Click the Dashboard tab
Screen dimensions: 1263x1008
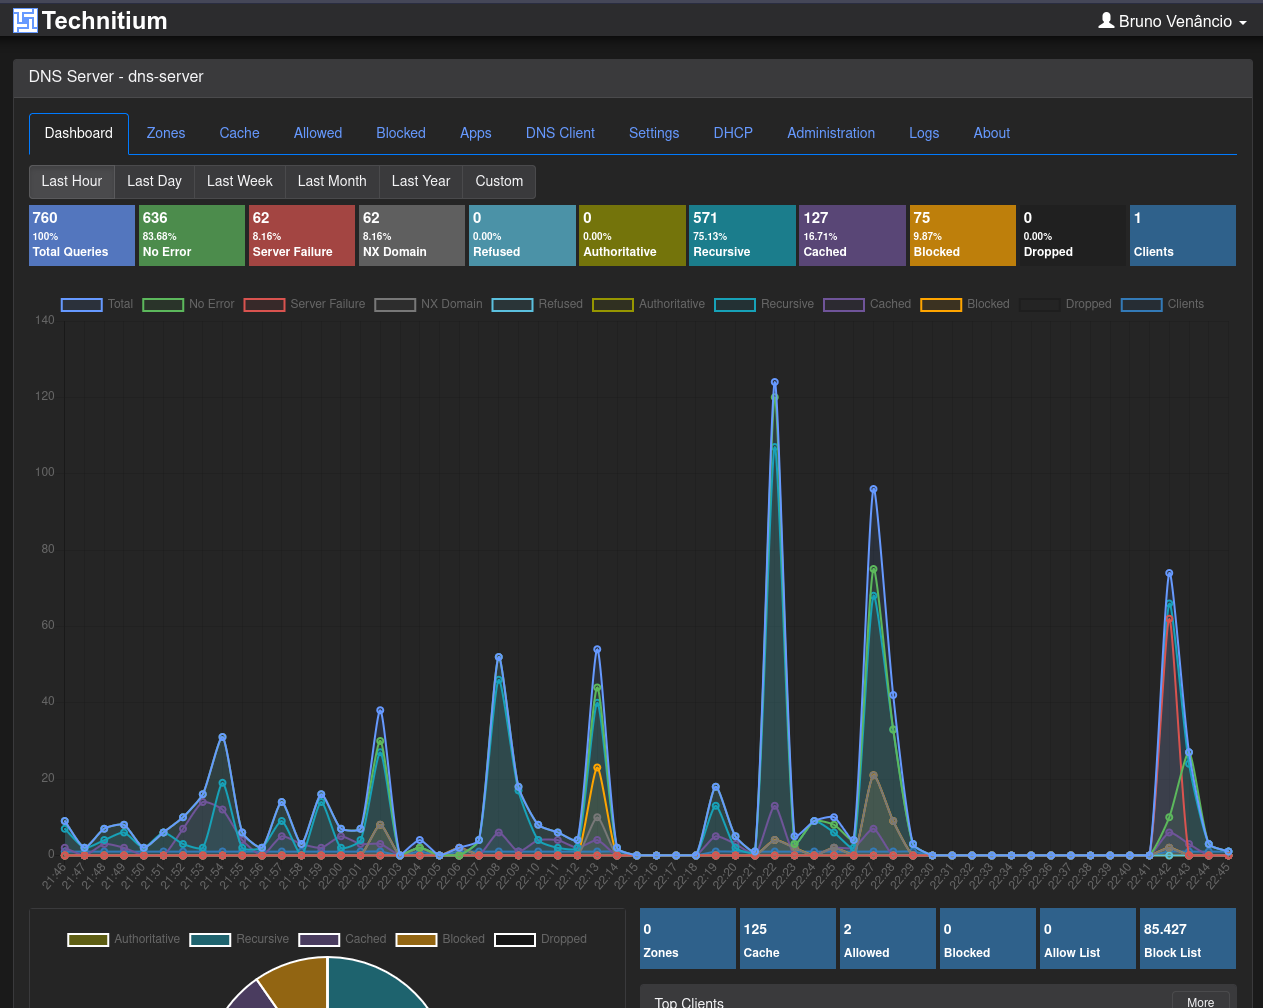tap(79, 133)
